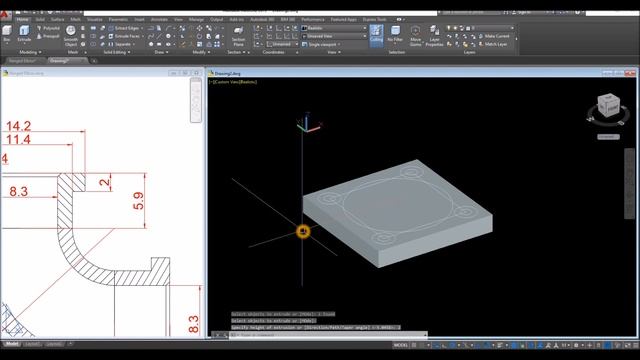Open Layer Properties

(x=434, y=36)
